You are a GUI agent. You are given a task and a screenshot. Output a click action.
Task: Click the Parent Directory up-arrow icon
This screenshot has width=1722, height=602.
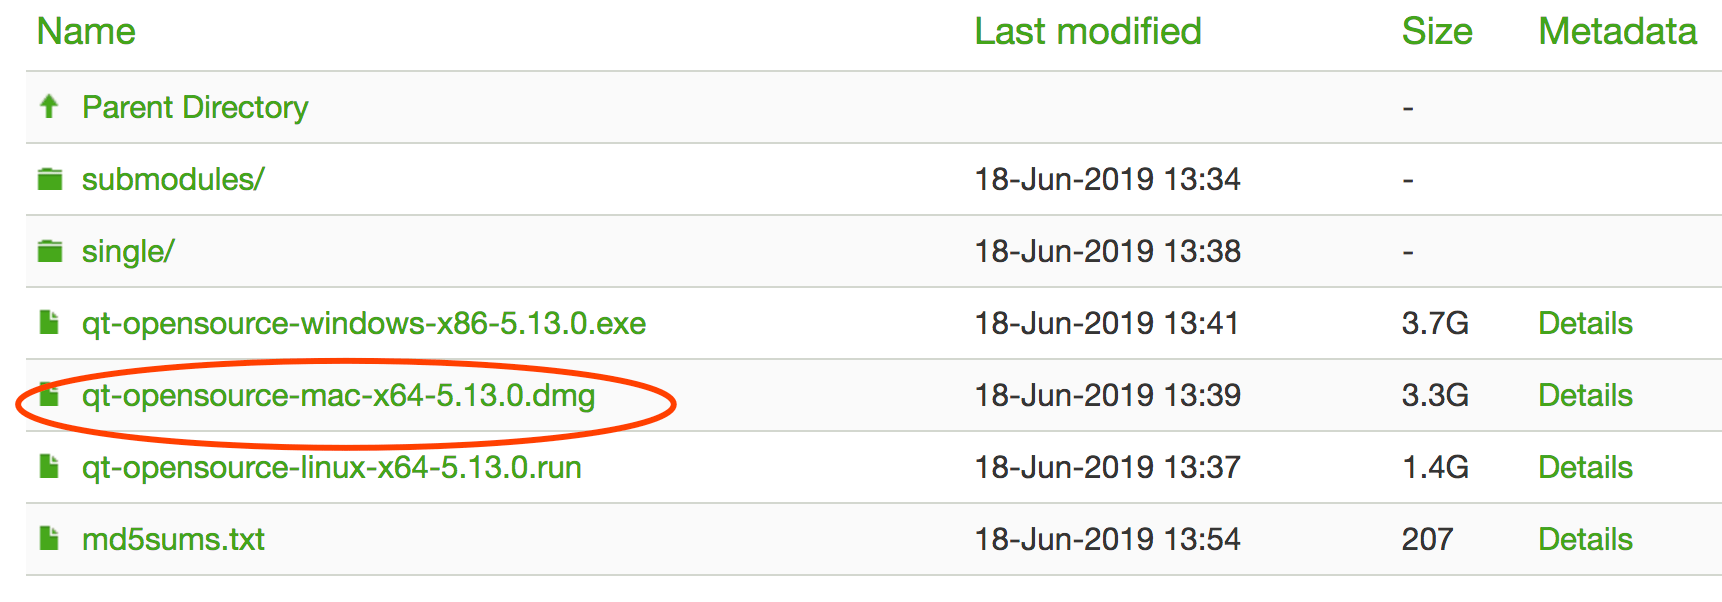(49, 106)
